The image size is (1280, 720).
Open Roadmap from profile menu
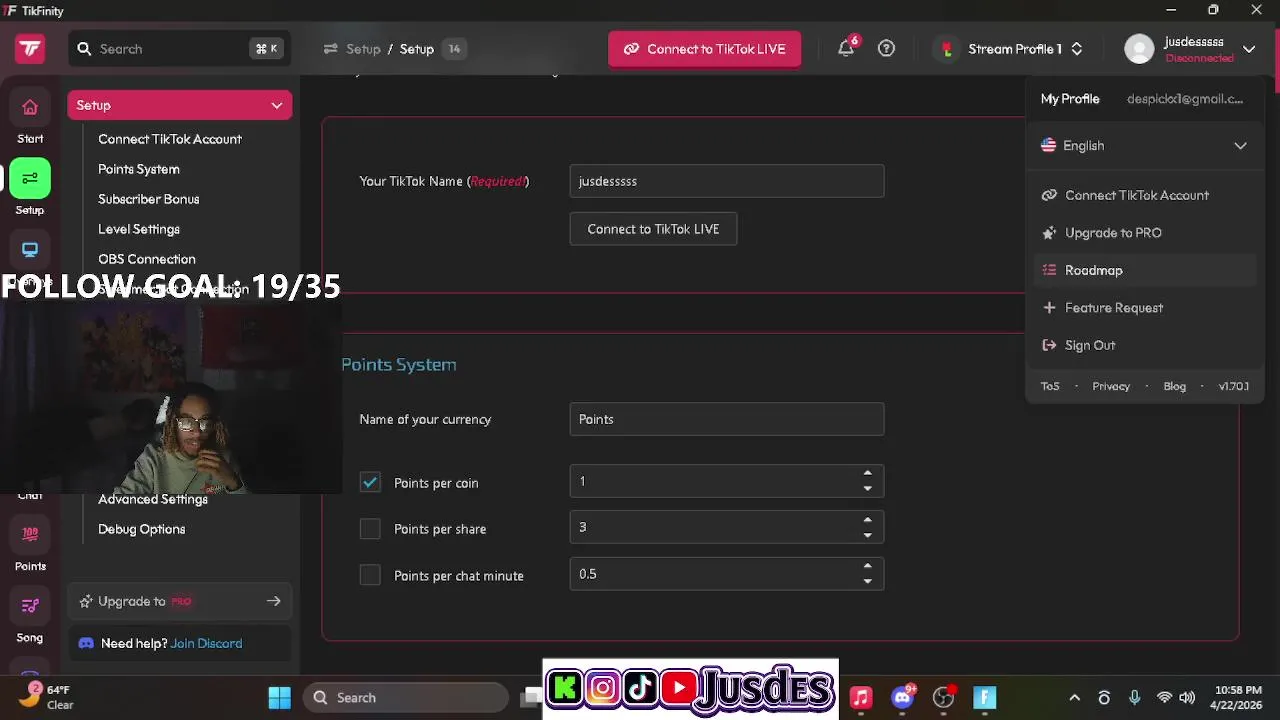click(x=1144, y=270)
